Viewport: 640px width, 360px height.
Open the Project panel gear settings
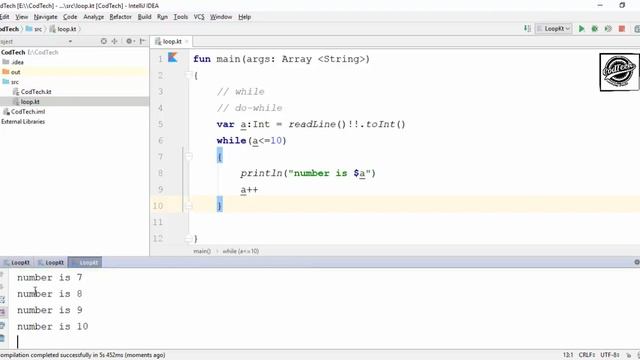point(130,41)
